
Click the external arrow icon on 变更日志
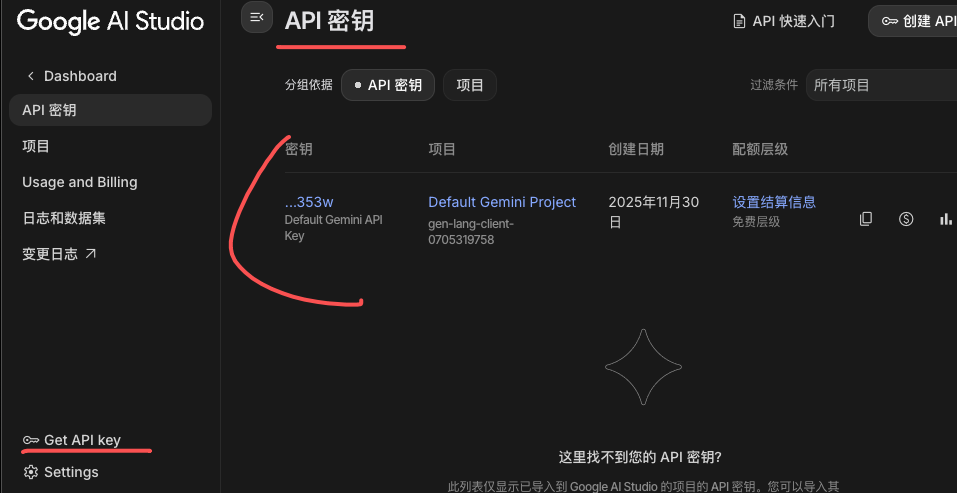click(x=90, y=253)
